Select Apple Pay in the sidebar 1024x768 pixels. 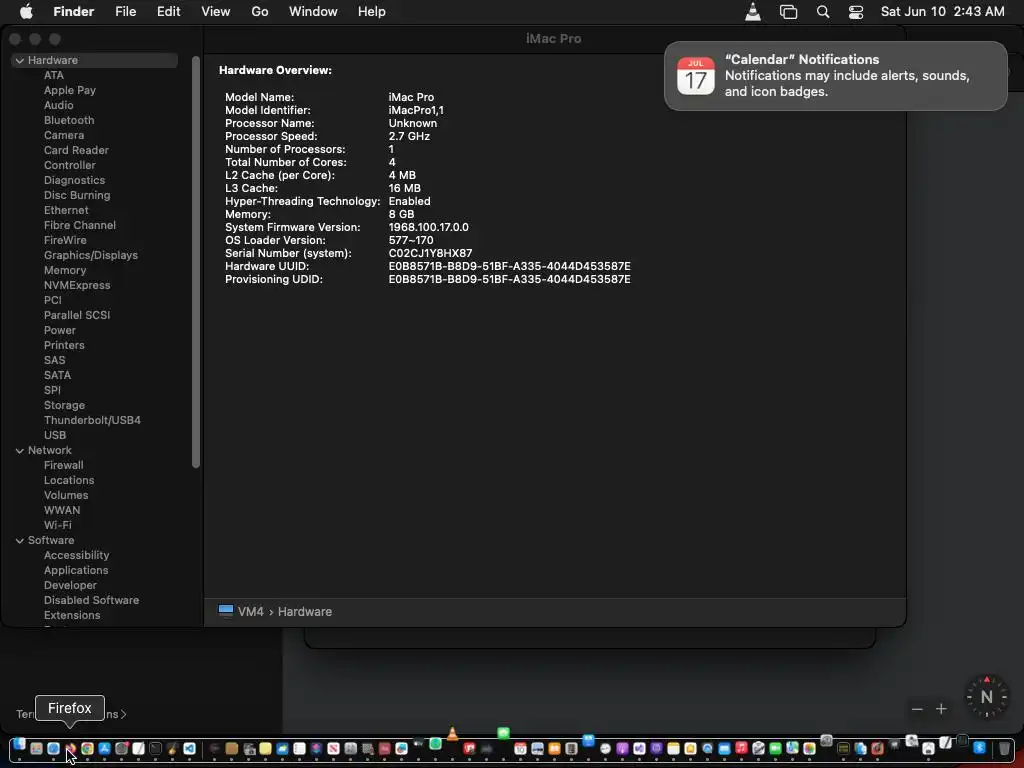coord(70,90)
